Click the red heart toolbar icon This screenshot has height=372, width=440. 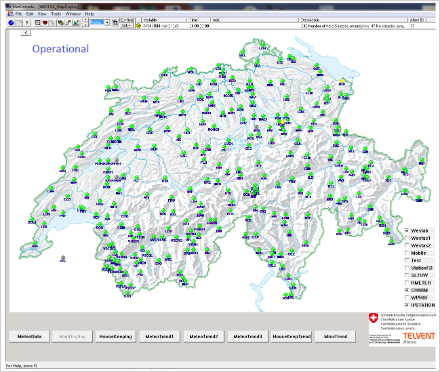[x=45, y=23]
